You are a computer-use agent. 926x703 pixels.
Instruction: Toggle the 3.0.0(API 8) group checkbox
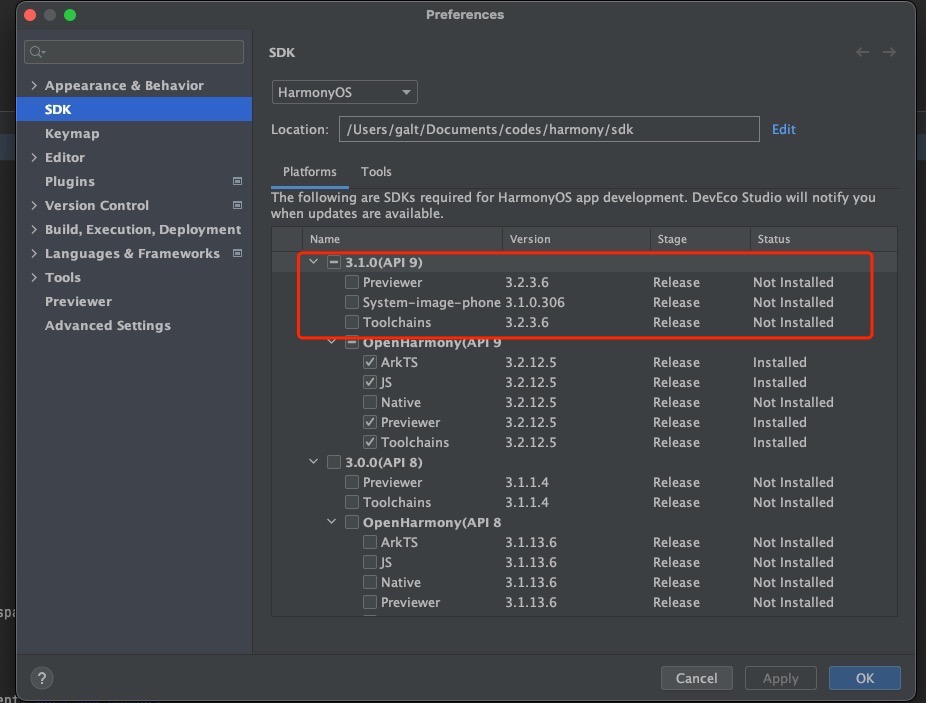(334, 462)
